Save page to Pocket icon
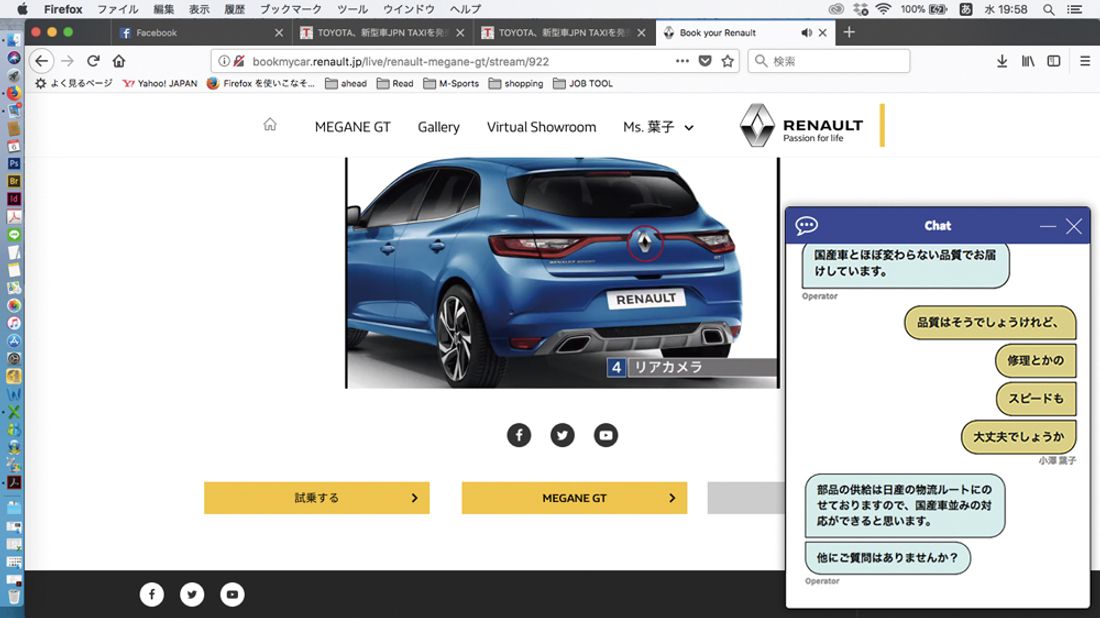The height and width of the screenshot is (618, 1100). coord(705,61)
